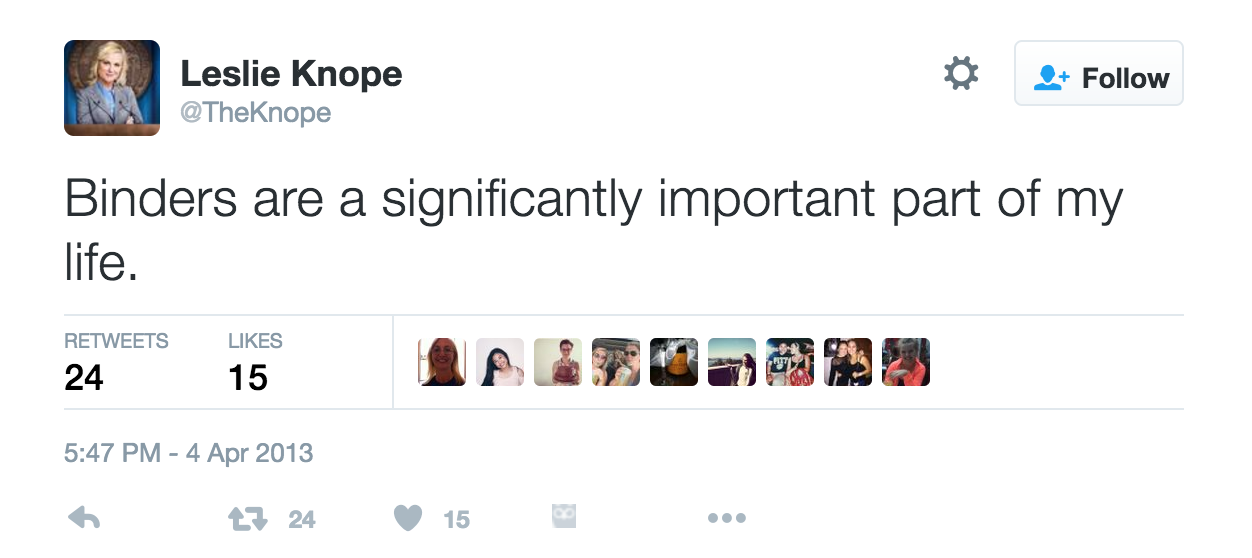Screen dimensions: 1252x558
Task: Open the 5:47 PM - 4 Apr 2013 timestamp
Action: pyautogui.click(x=189, y=453)
